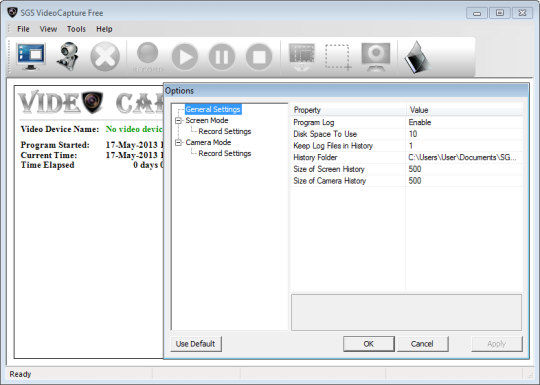Select Size of Screen History property
This screenshot has height=385, width=540.
(329, 169)
